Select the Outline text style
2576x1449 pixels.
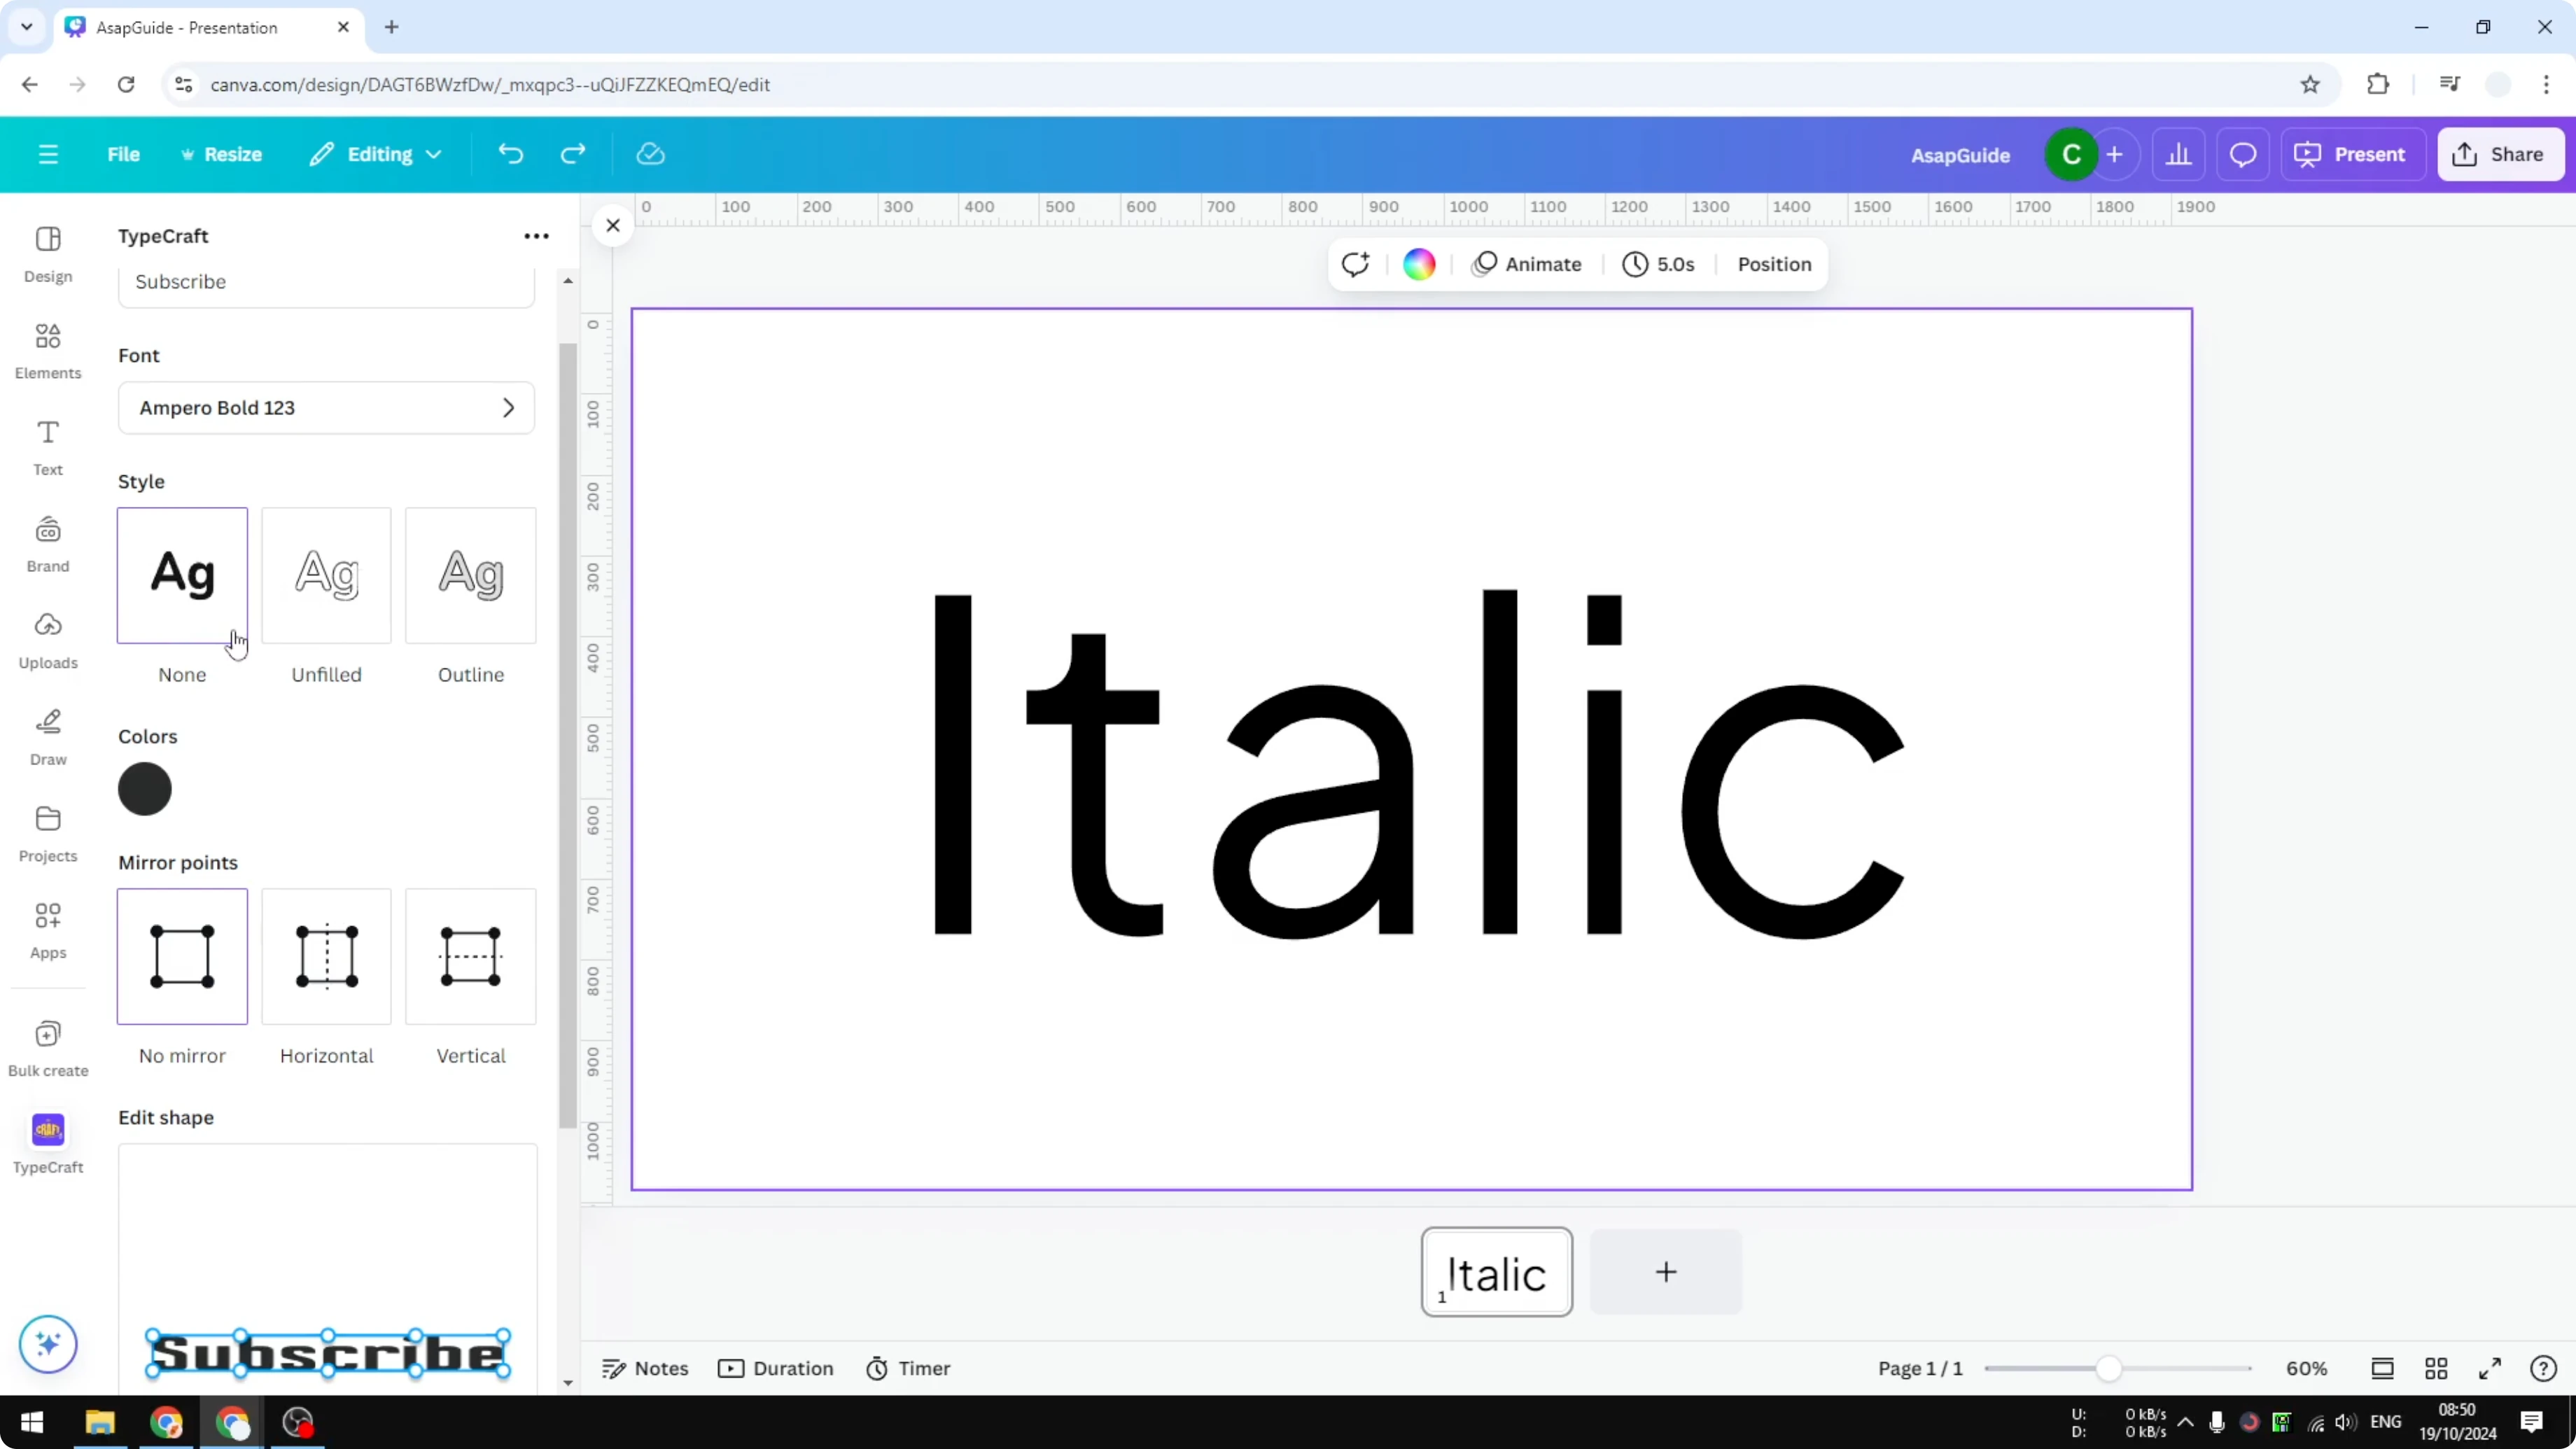(x=470, y=575)
